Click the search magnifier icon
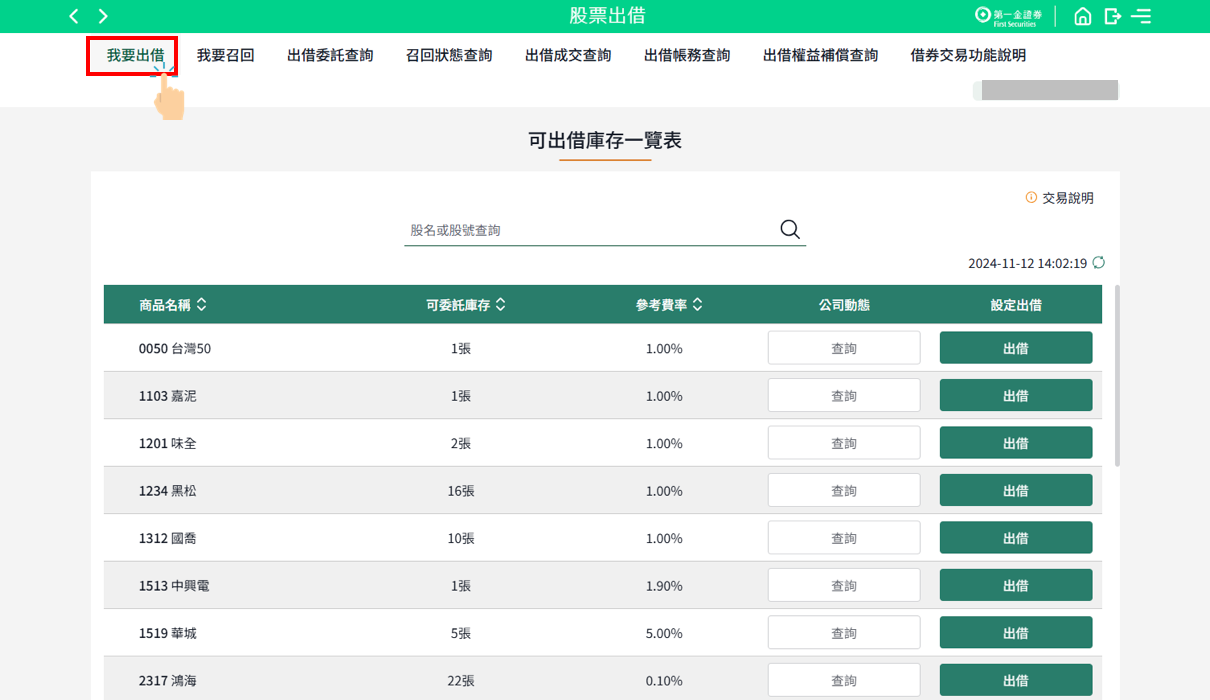Screen dimensions: 1210x700 pos(790,230)
